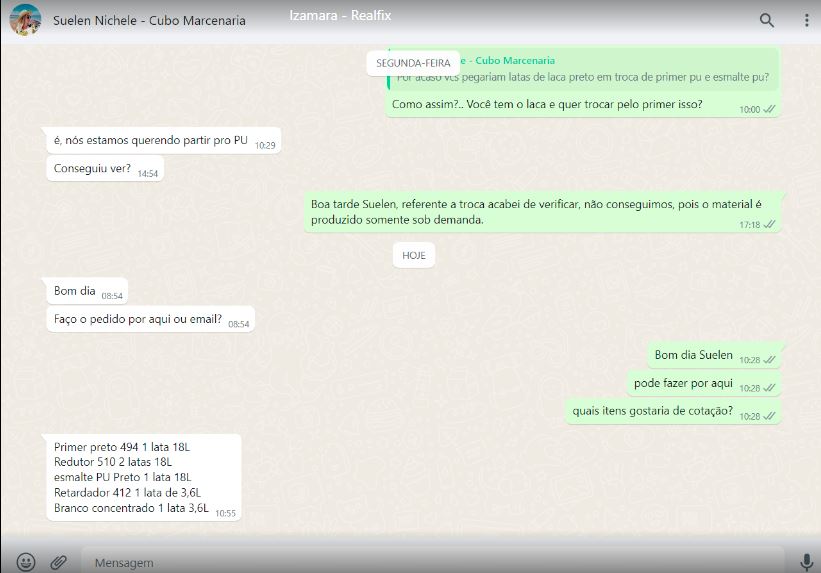Focus the Mensagem text input field
The height and width of the screenshot is (573, 821).
(x=430, y=562)
